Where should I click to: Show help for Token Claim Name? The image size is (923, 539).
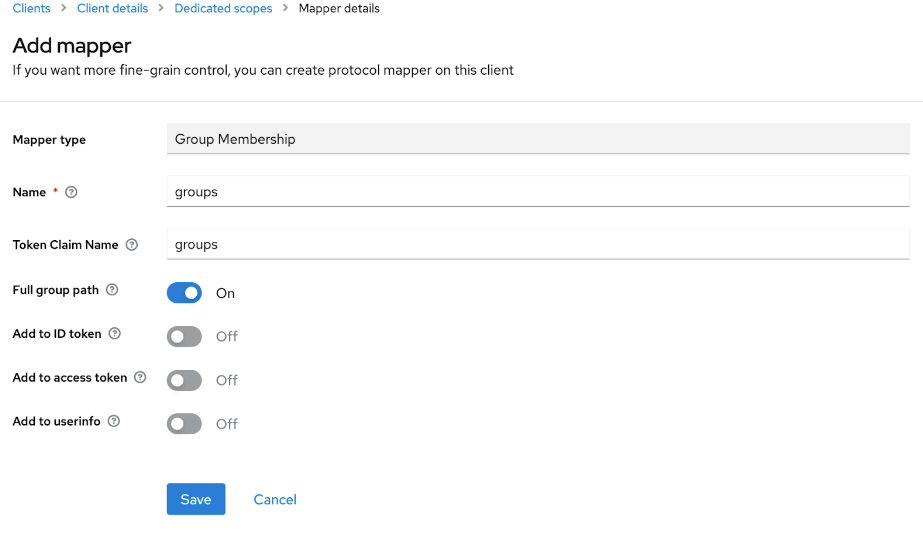click(132, 245)
